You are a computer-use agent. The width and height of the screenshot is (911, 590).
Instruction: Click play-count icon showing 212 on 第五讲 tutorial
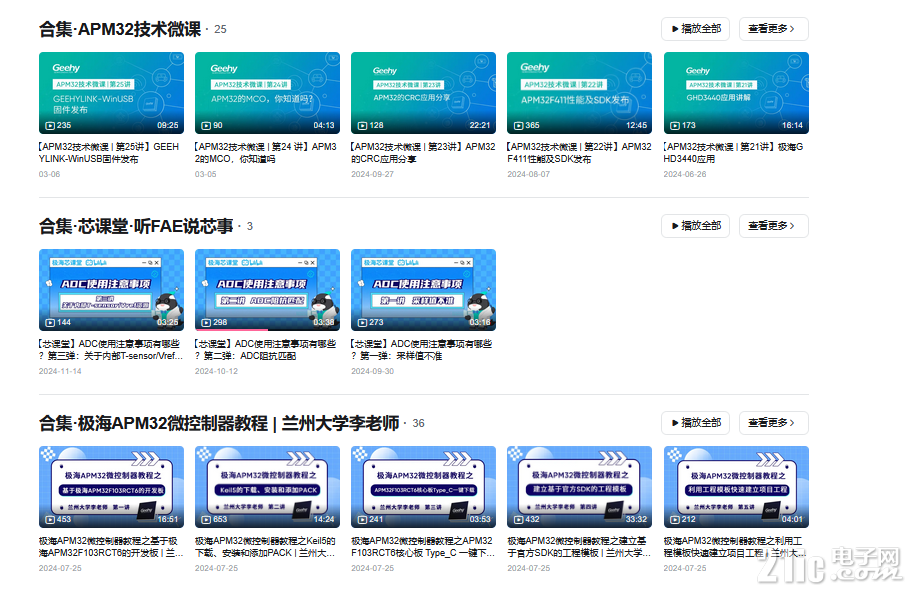click(x=675, y=520)
